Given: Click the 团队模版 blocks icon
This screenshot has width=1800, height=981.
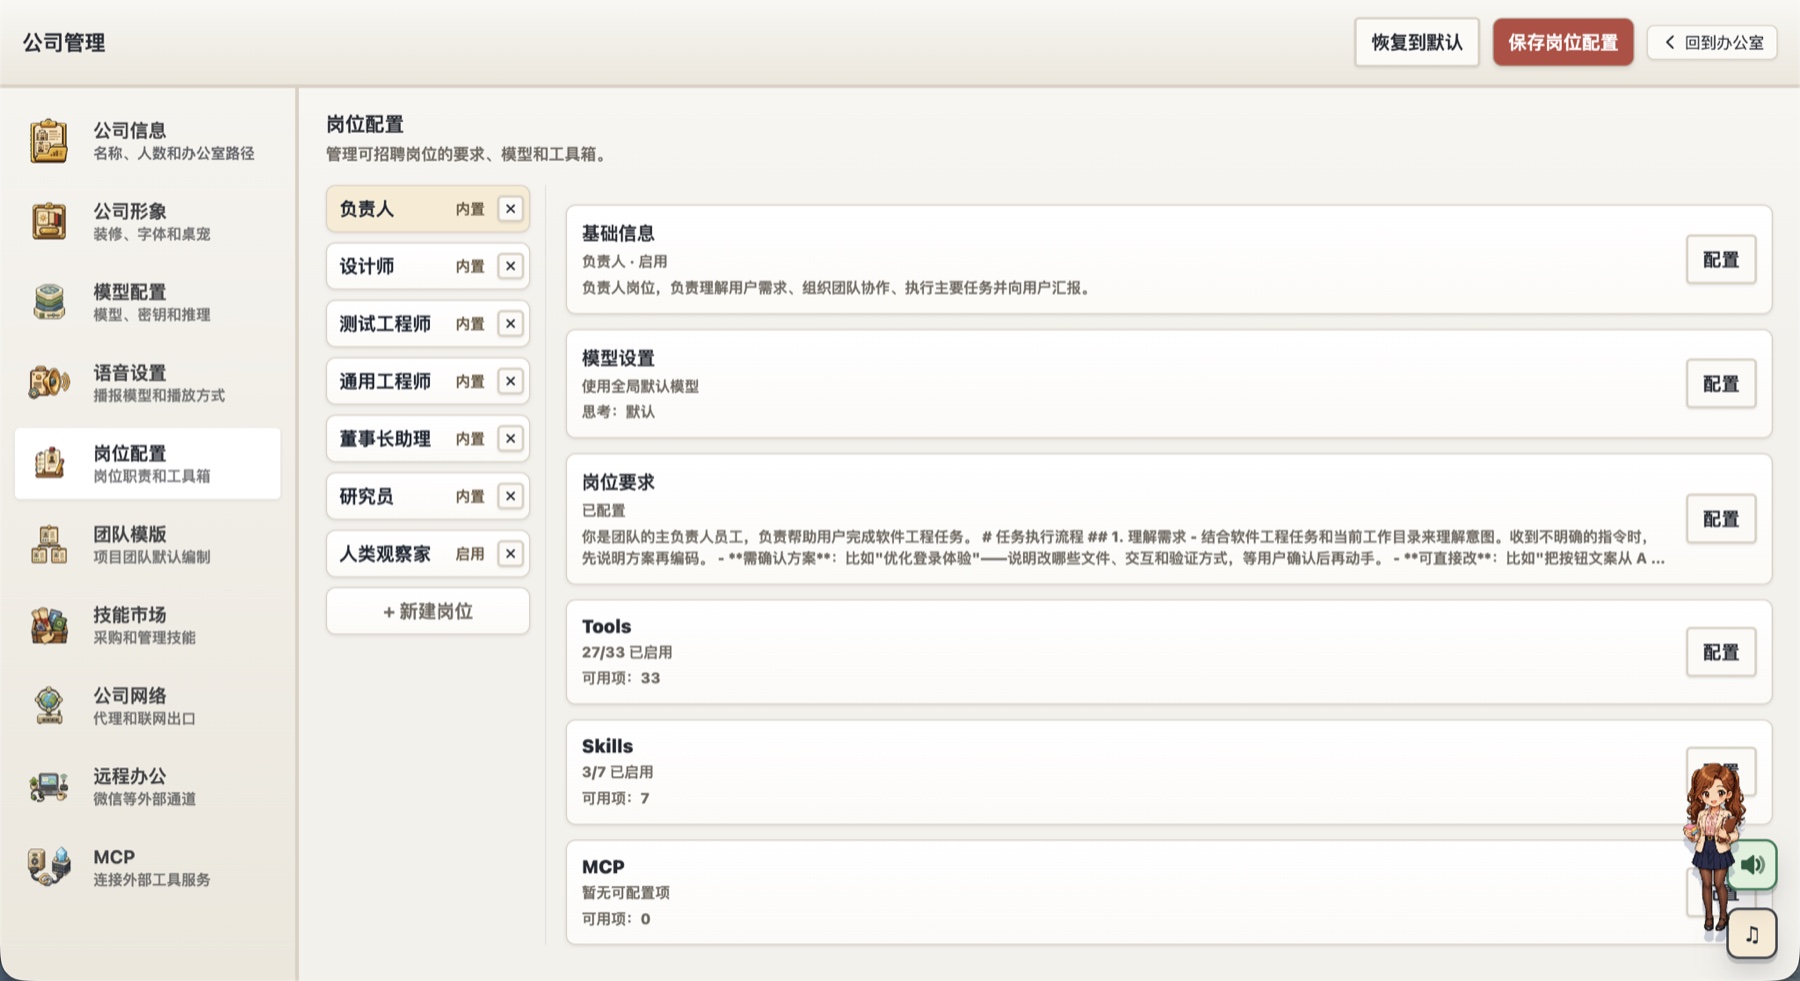Looking at the screenshot, I should point(48,544).
